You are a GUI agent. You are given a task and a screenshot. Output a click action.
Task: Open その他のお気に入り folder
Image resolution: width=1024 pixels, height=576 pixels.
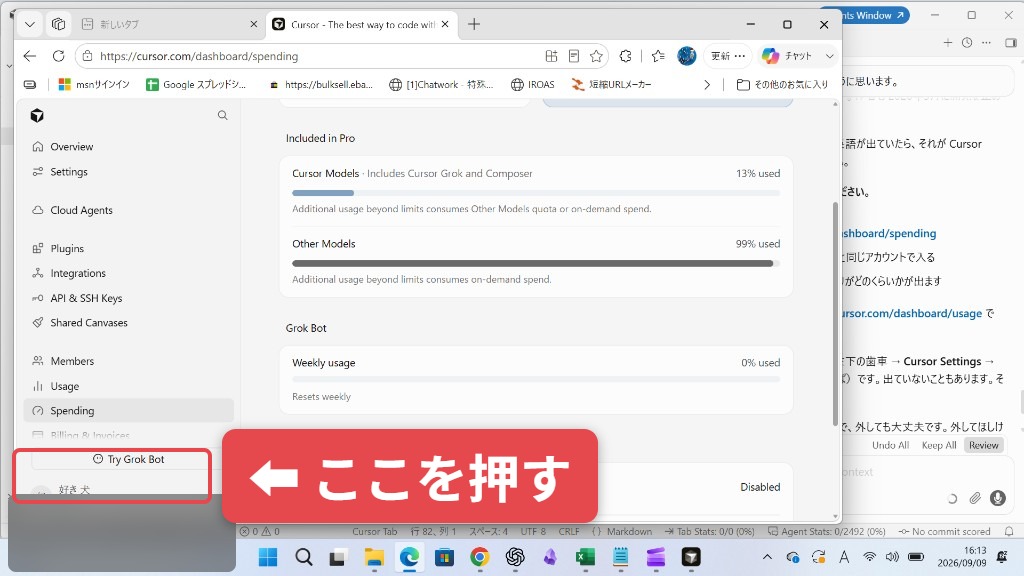tap(782, 84)
